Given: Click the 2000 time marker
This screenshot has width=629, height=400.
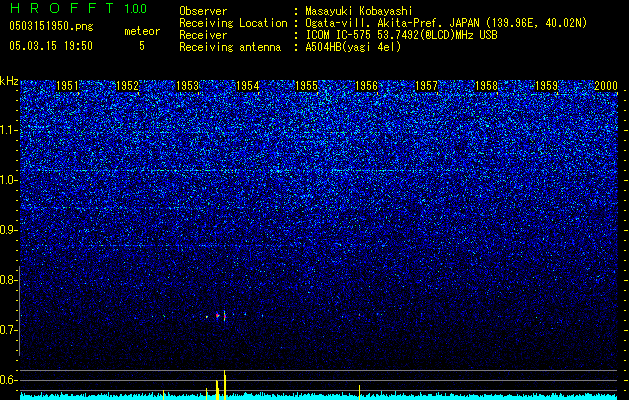Looking at the screenshot, I should click(x=606, y=86).
